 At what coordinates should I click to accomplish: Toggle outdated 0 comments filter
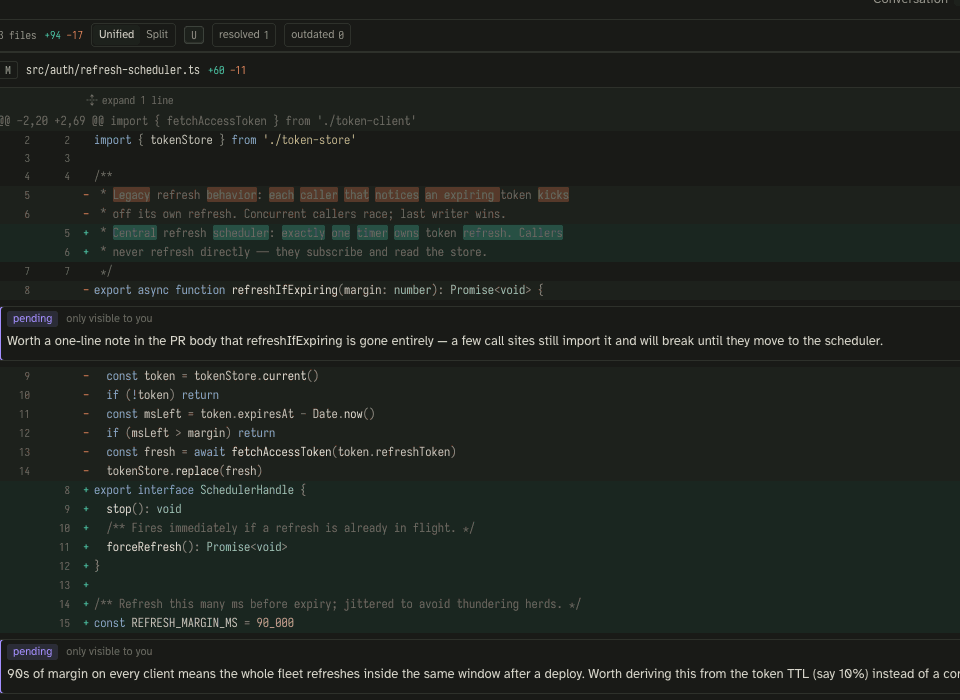pyautogui.click(x=317, y=35)
